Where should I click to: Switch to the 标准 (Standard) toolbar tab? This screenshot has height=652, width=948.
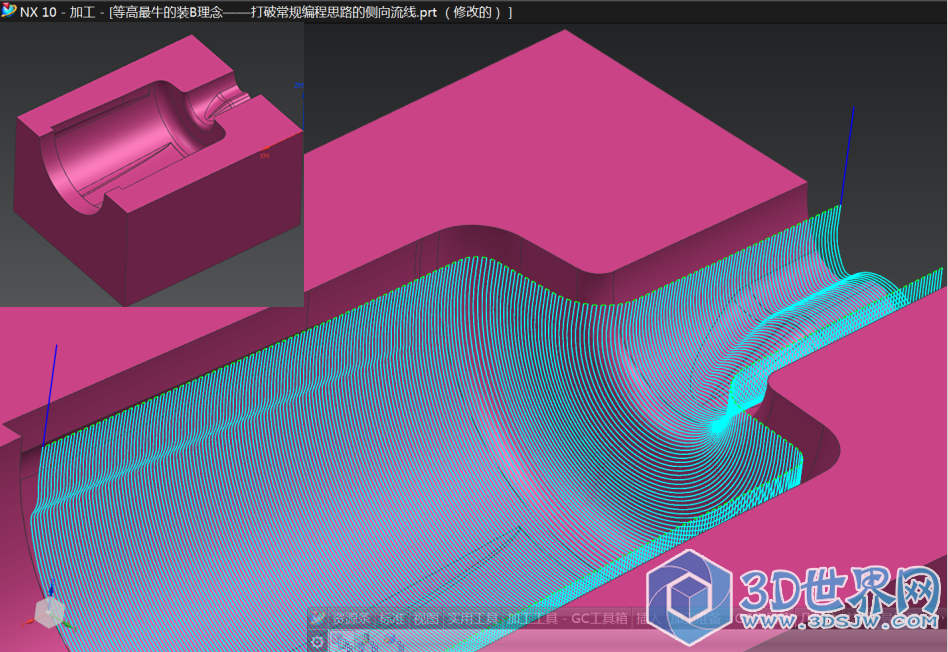tap(393, 618)
